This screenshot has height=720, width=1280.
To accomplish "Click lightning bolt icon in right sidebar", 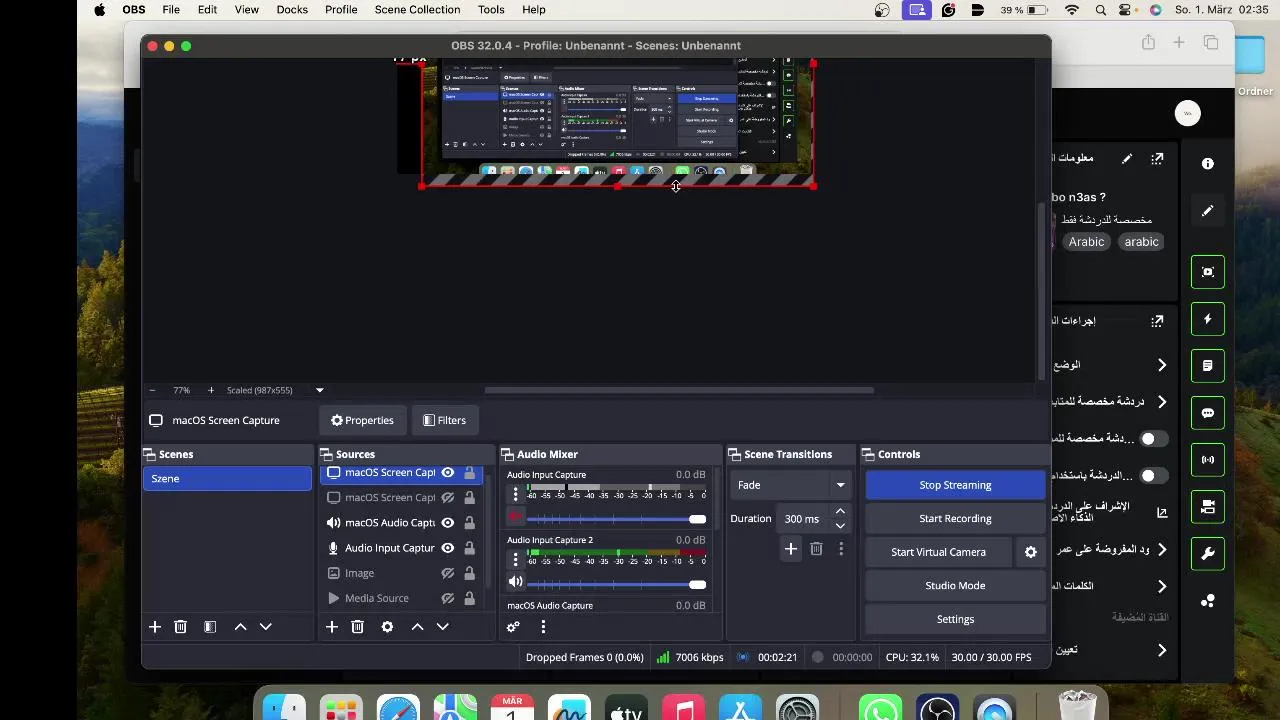I will click(1208, 319).
